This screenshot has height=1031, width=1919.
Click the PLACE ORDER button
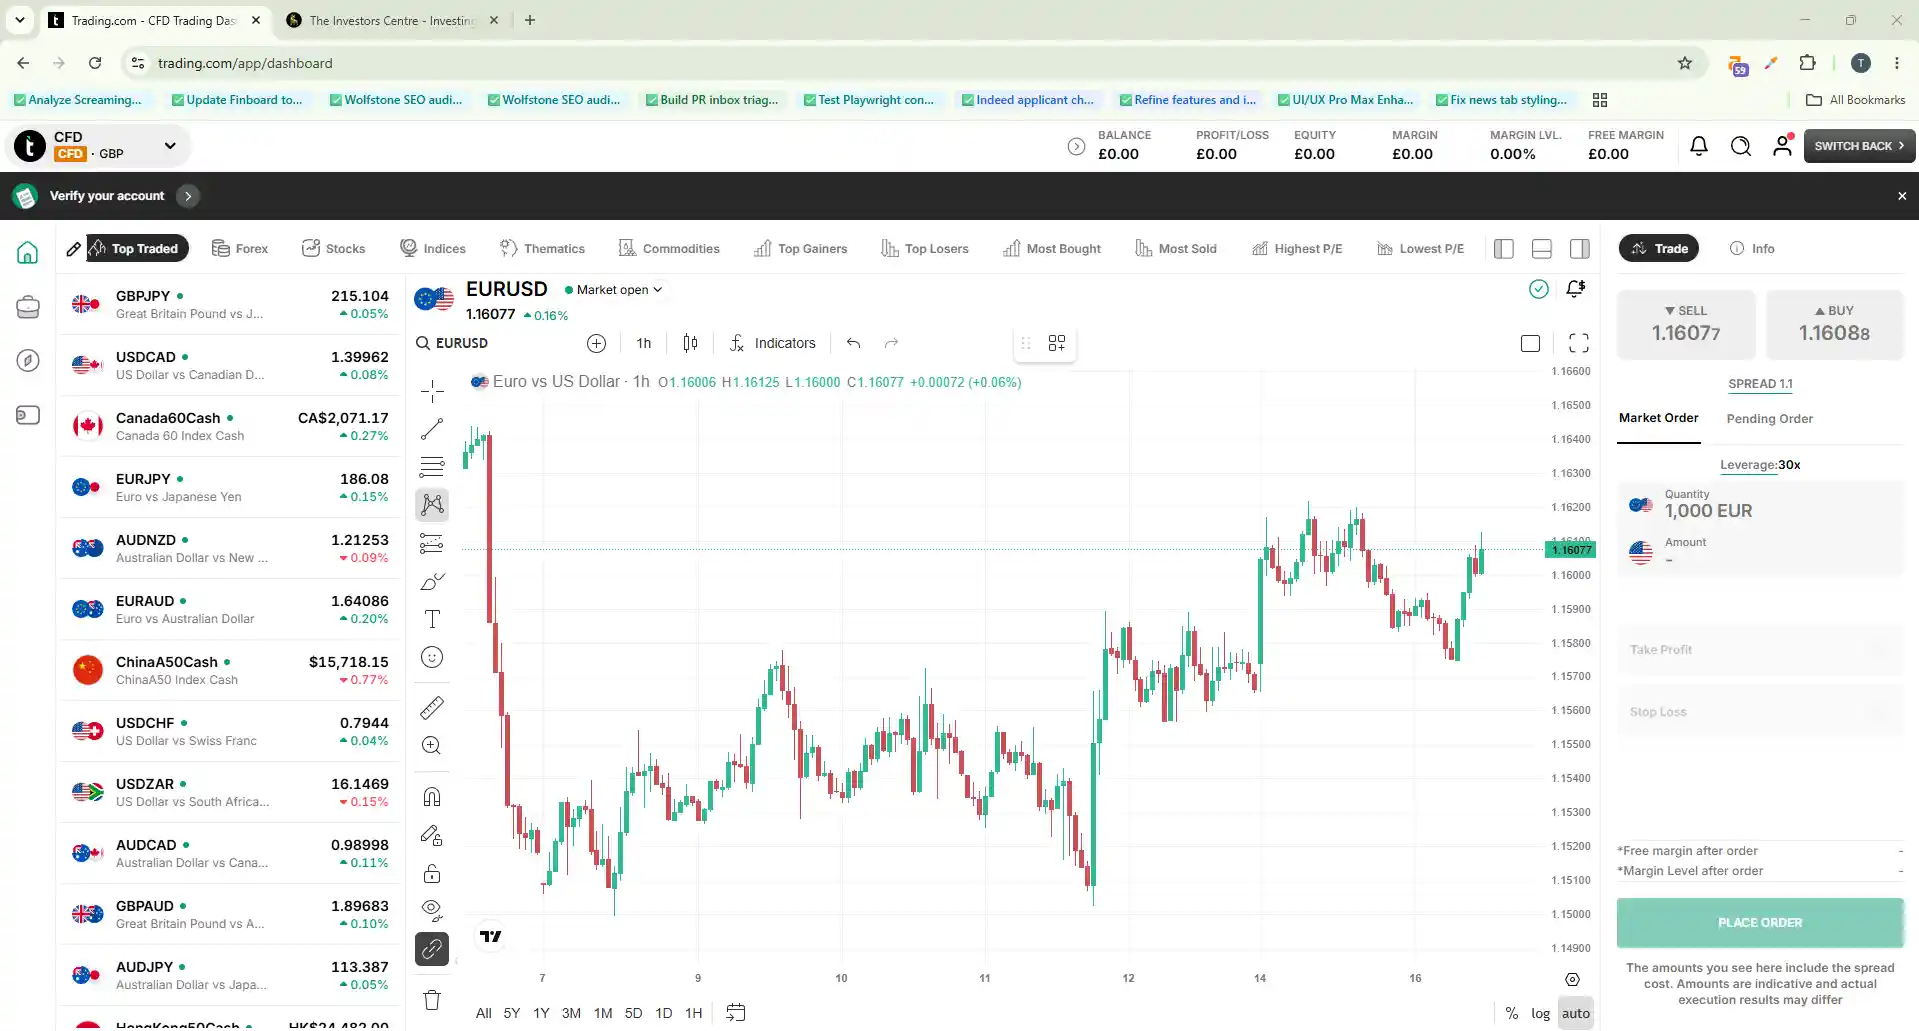click(x=1760, y=923)
